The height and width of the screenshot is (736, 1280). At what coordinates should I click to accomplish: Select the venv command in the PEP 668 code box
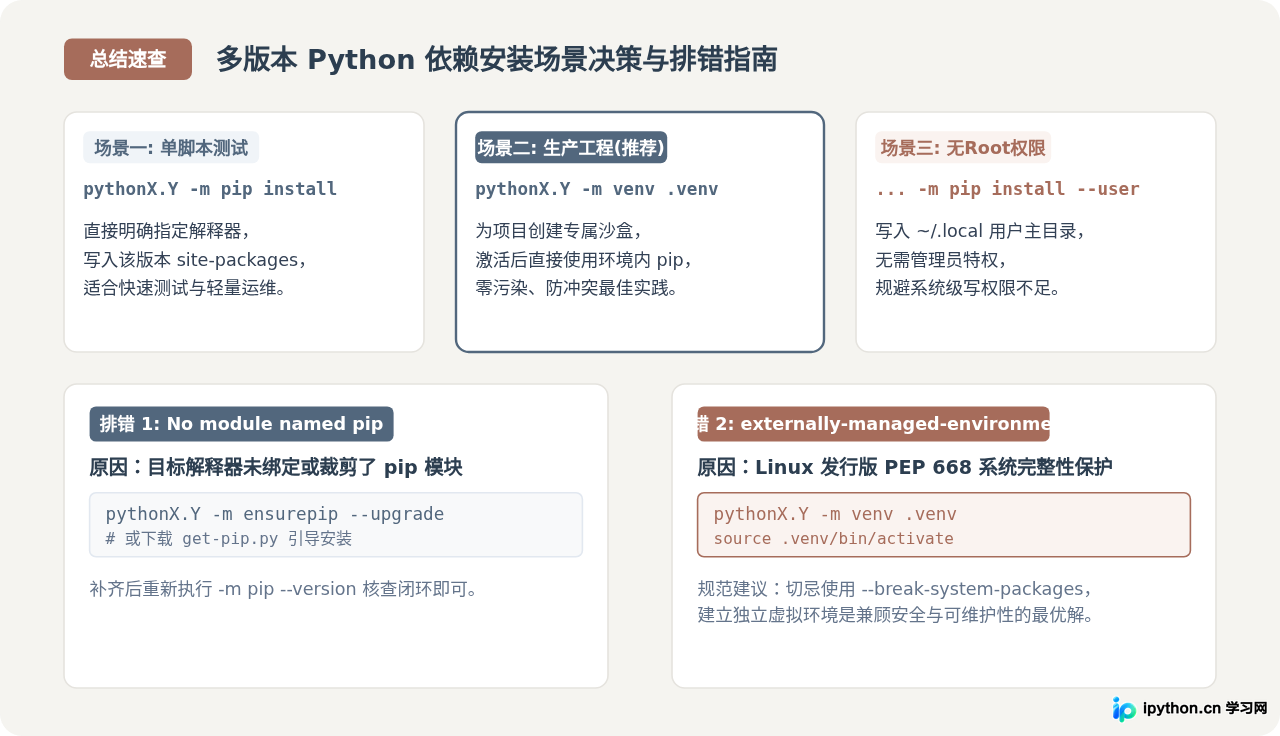(x=835, y=514)
